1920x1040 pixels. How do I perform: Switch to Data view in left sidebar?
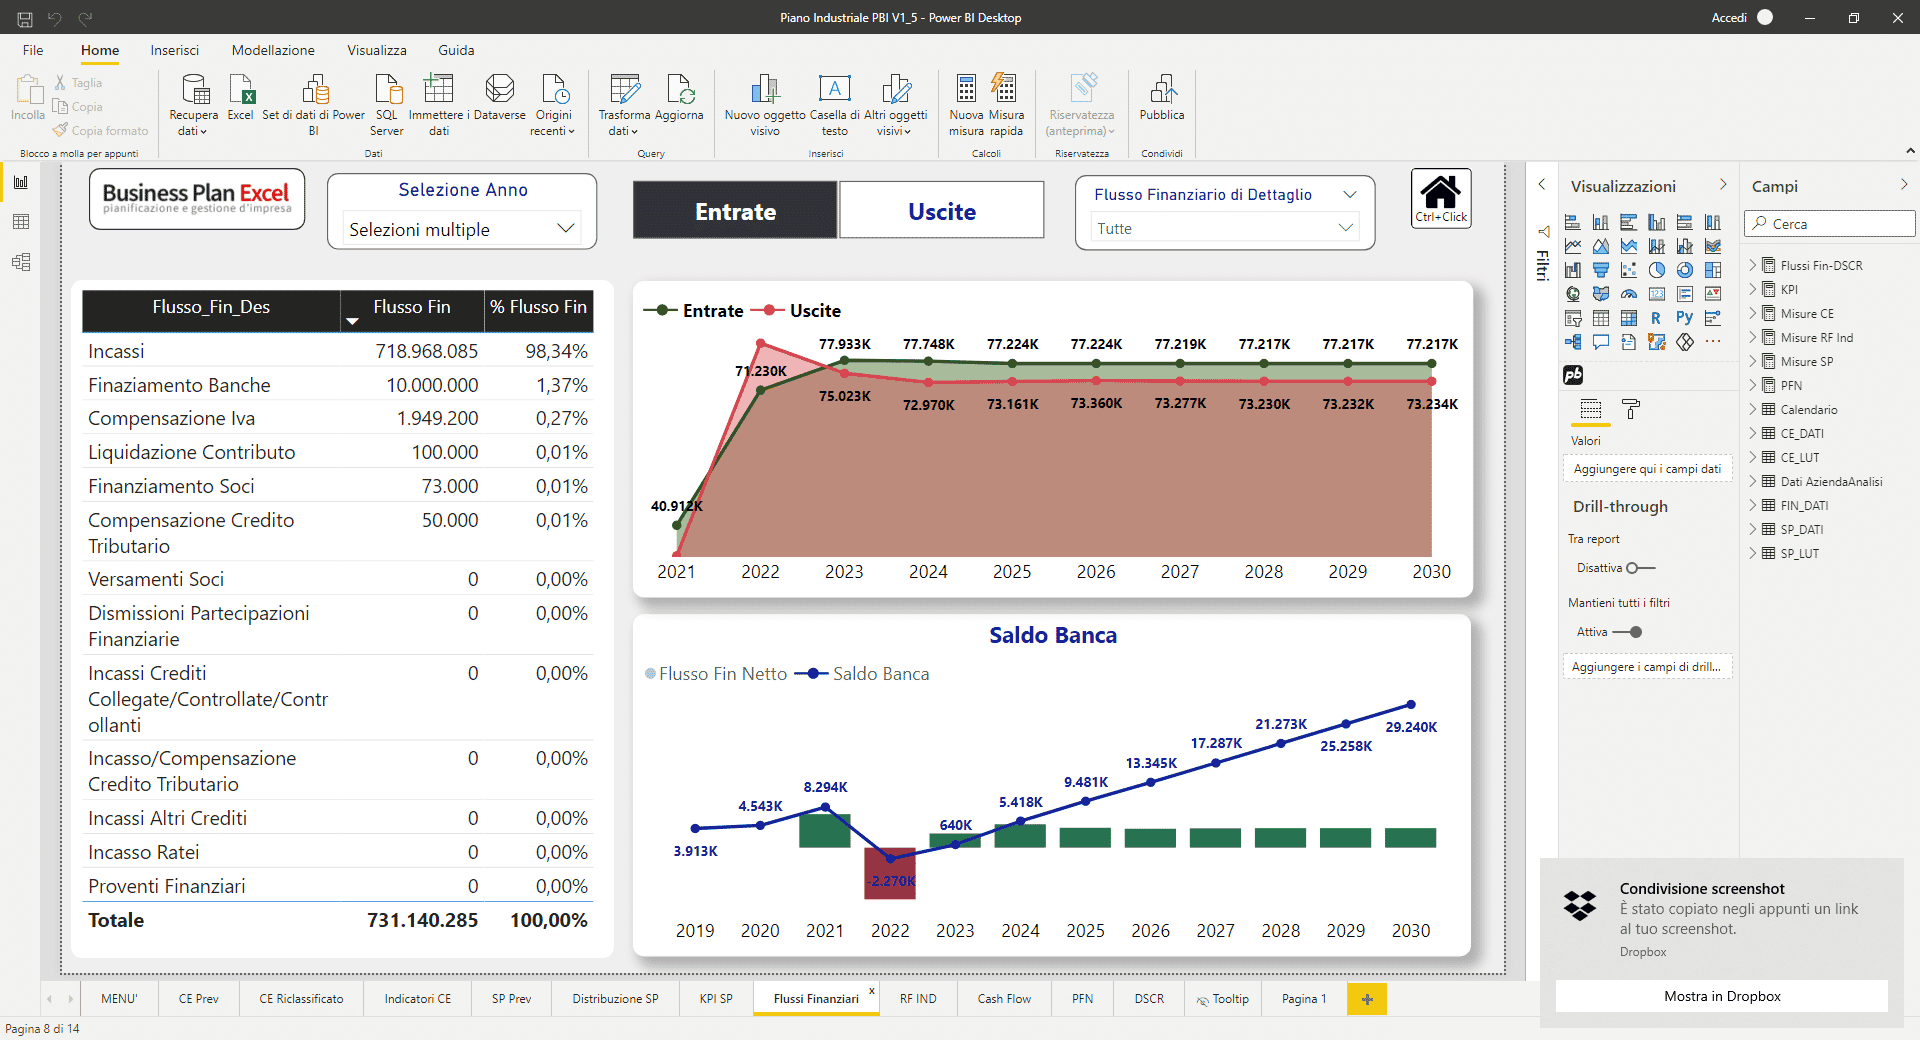(x=21, y=222)
